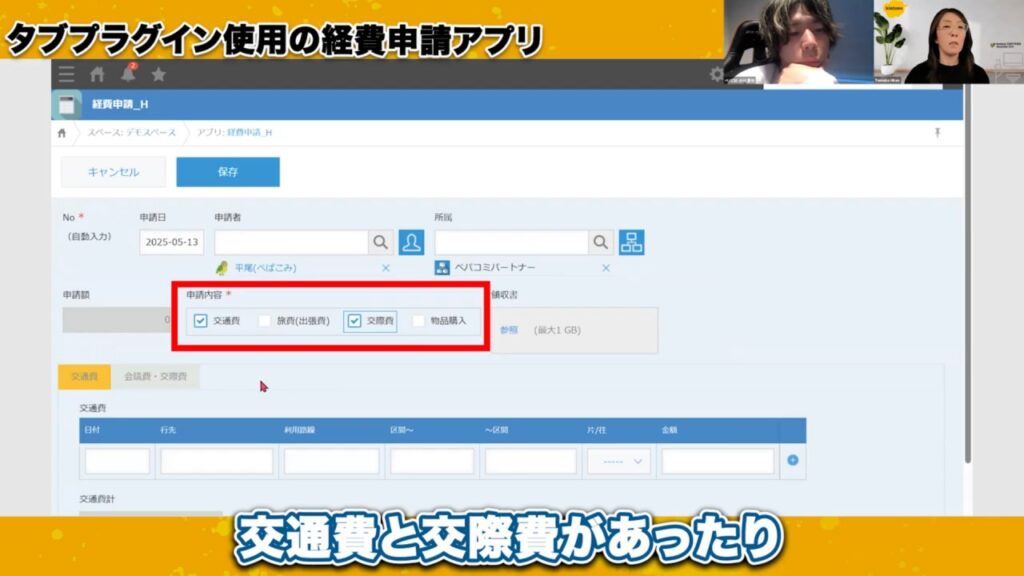The height and width of the screenshot is (576, 1024).
Task: Click the キャンセル button
Action: [x=114, y=172]
